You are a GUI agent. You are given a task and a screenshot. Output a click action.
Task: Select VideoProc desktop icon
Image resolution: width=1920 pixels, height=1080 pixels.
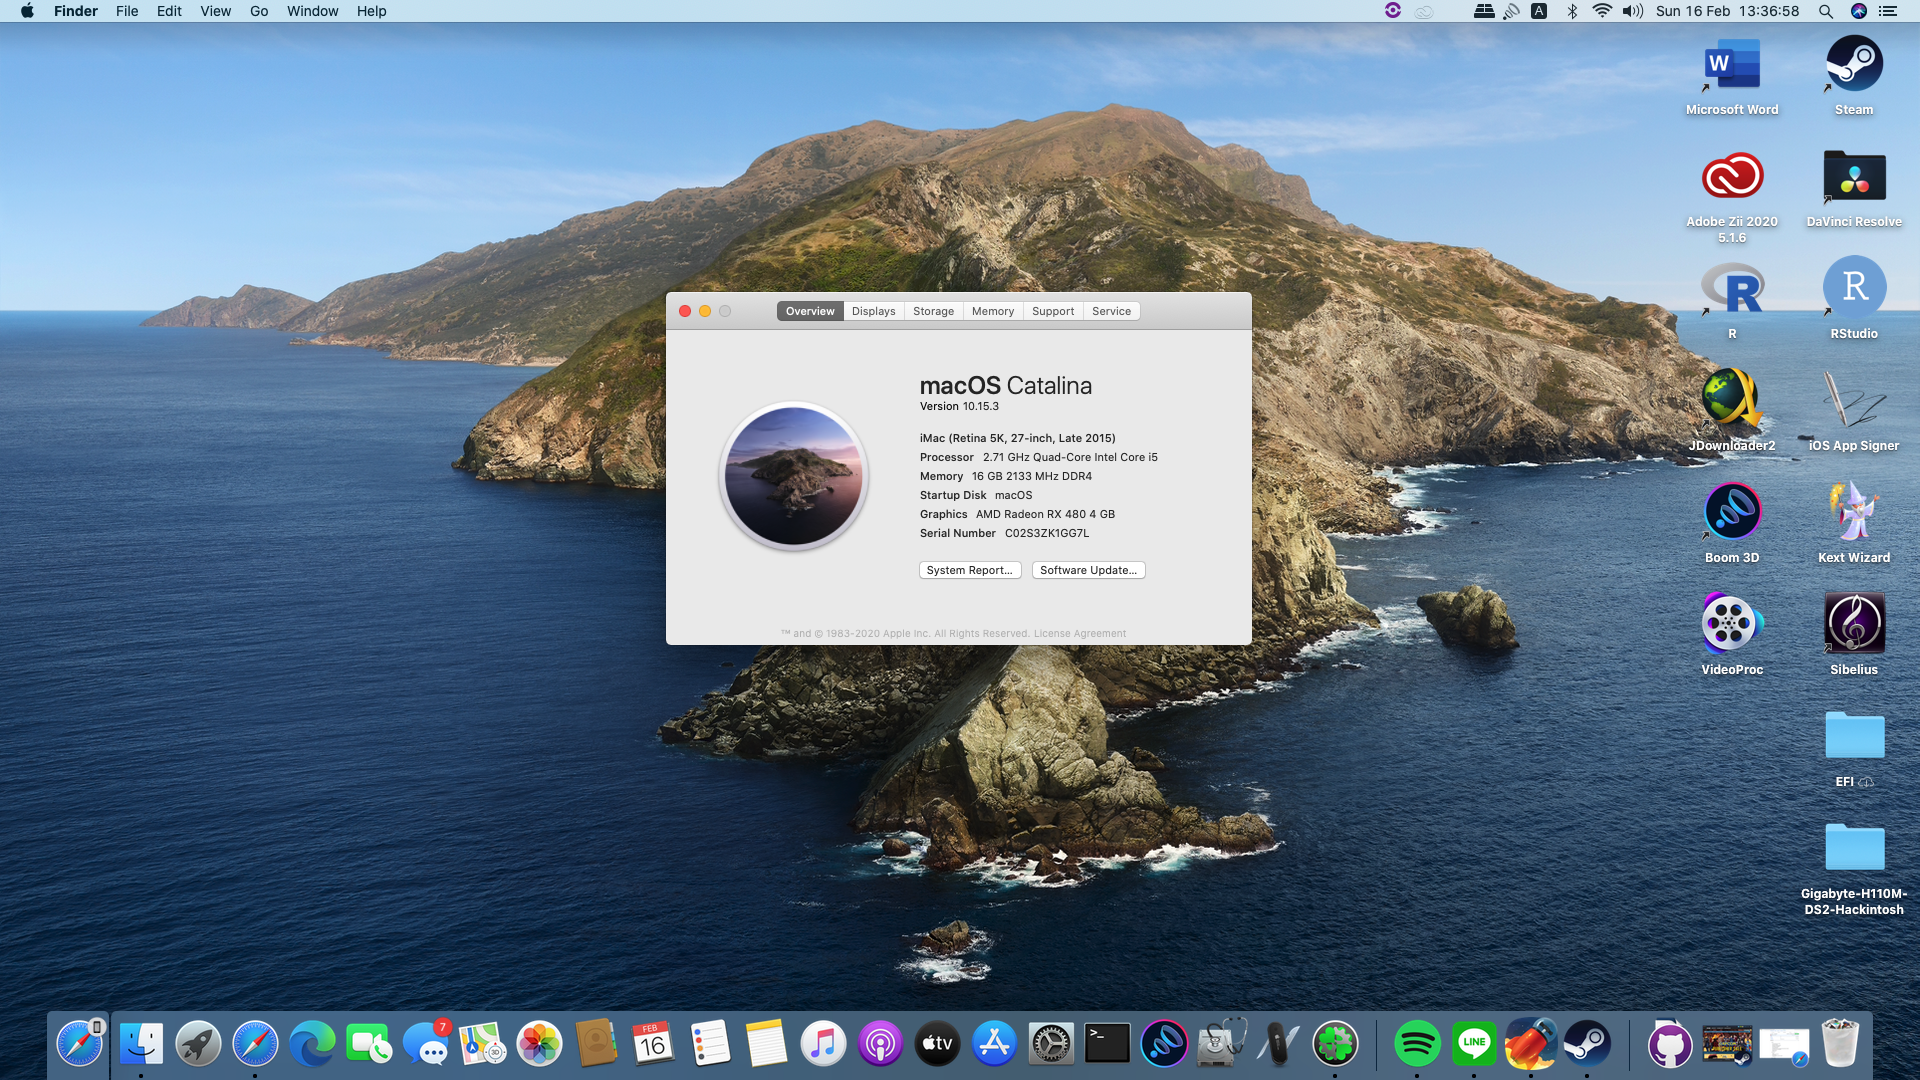(x=1732, y=625)
